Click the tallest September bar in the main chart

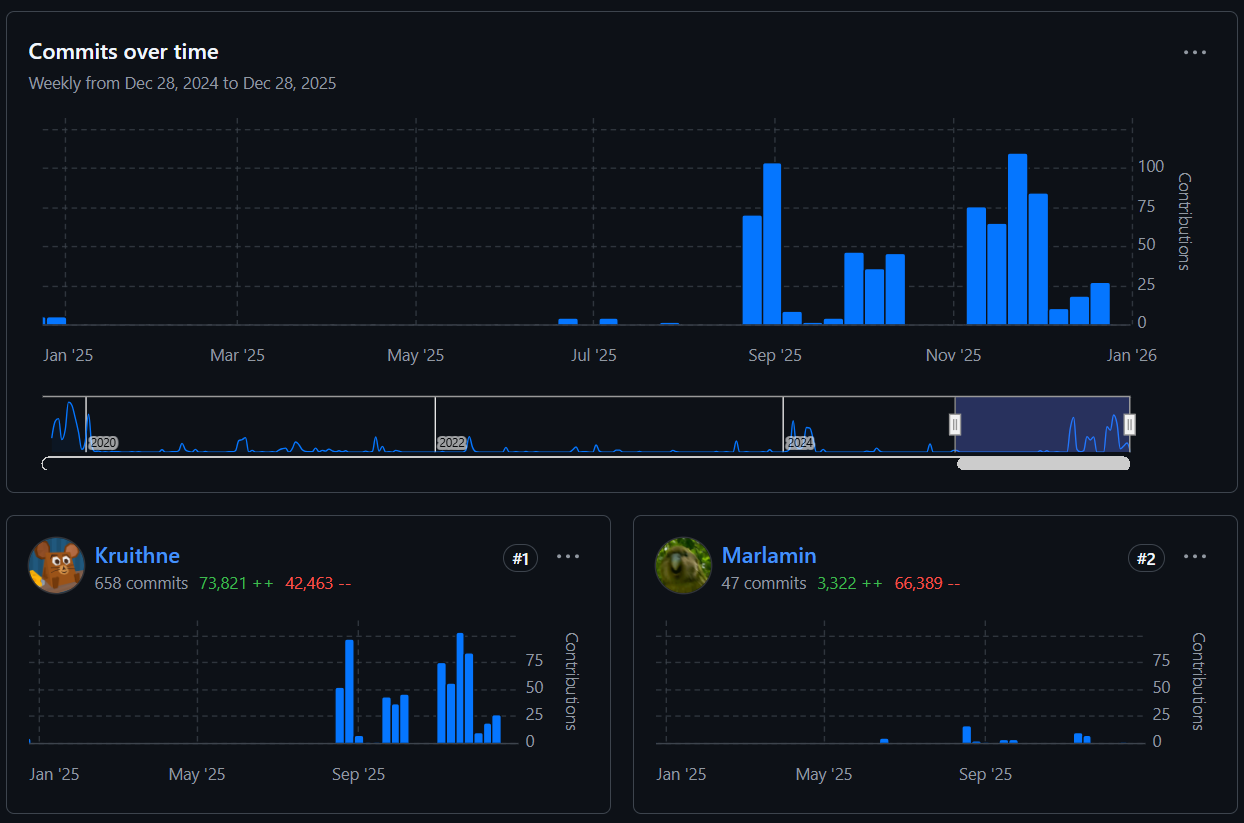point(771,245)
